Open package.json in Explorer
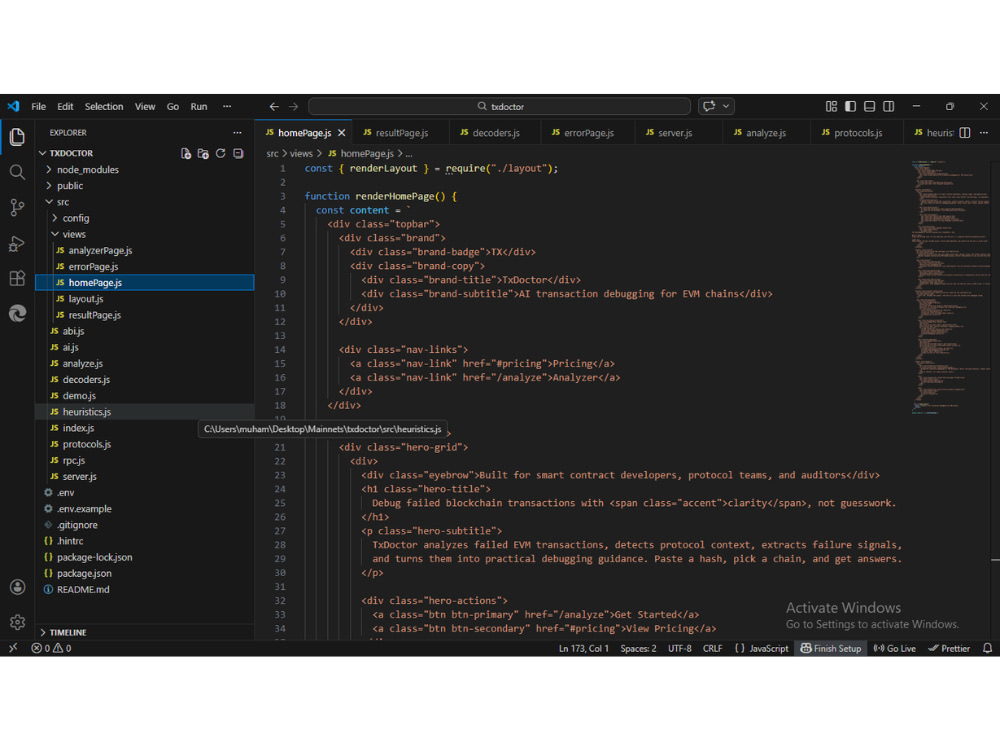 coord(145,573)
